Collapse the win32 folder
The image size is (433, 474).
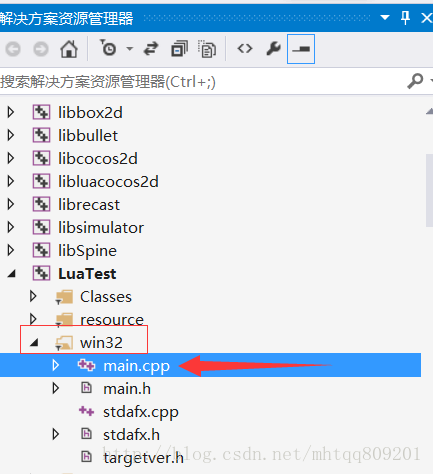34,343
